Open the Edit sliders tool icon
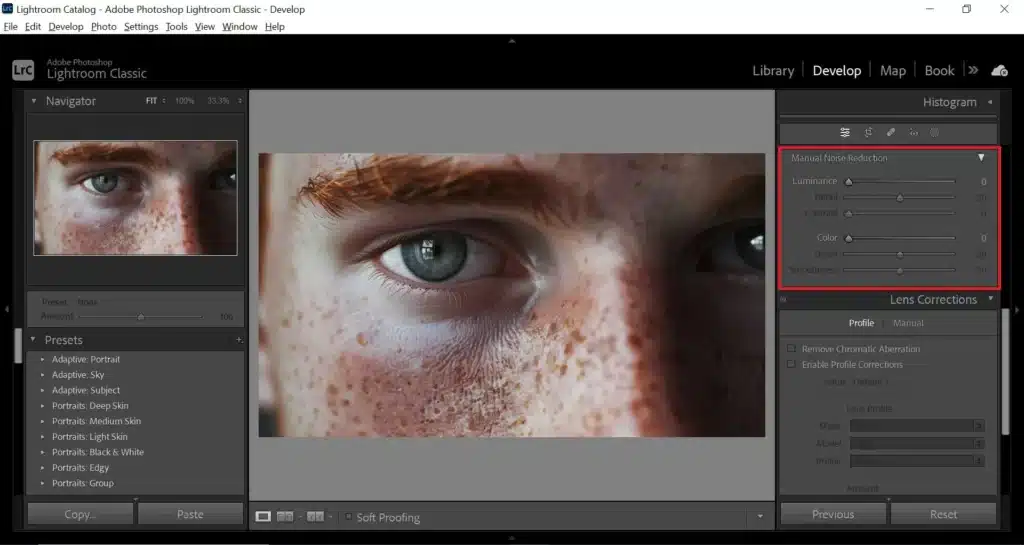The height and width of the screenshot is (545, 1024). point(844,132)
